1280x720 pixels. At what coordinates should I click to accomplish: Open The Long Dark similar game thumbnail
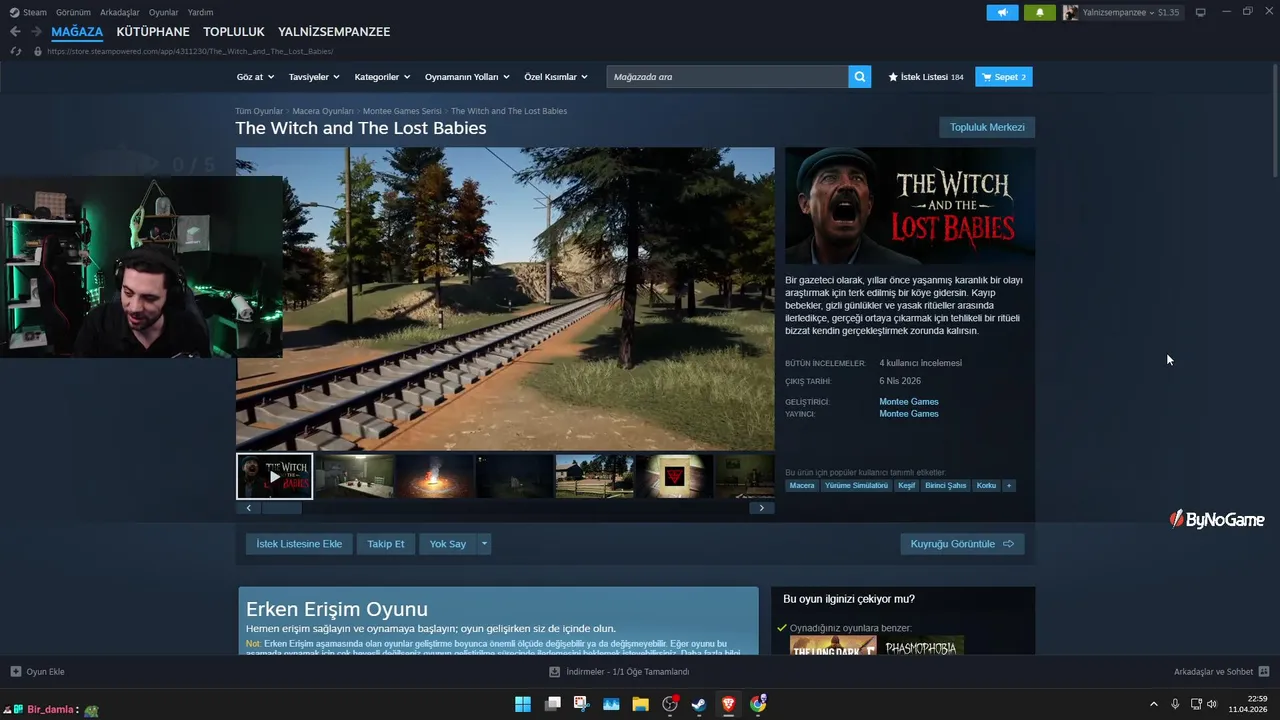click(833, 646)
